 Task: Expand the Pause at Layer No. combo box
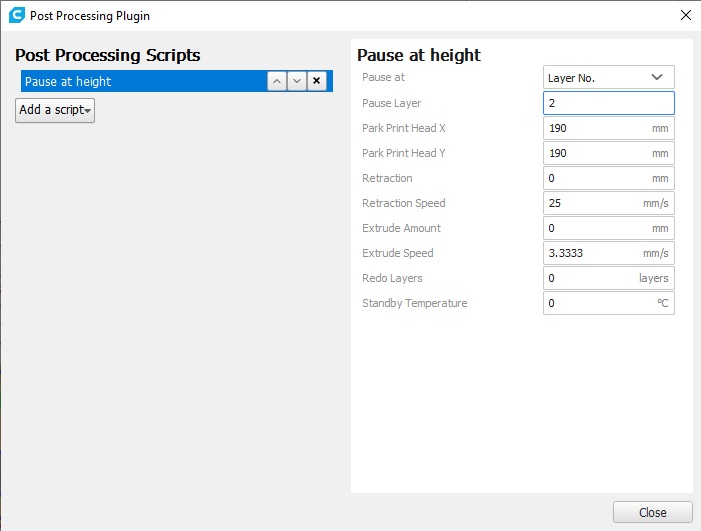click(x=609, y=77)
